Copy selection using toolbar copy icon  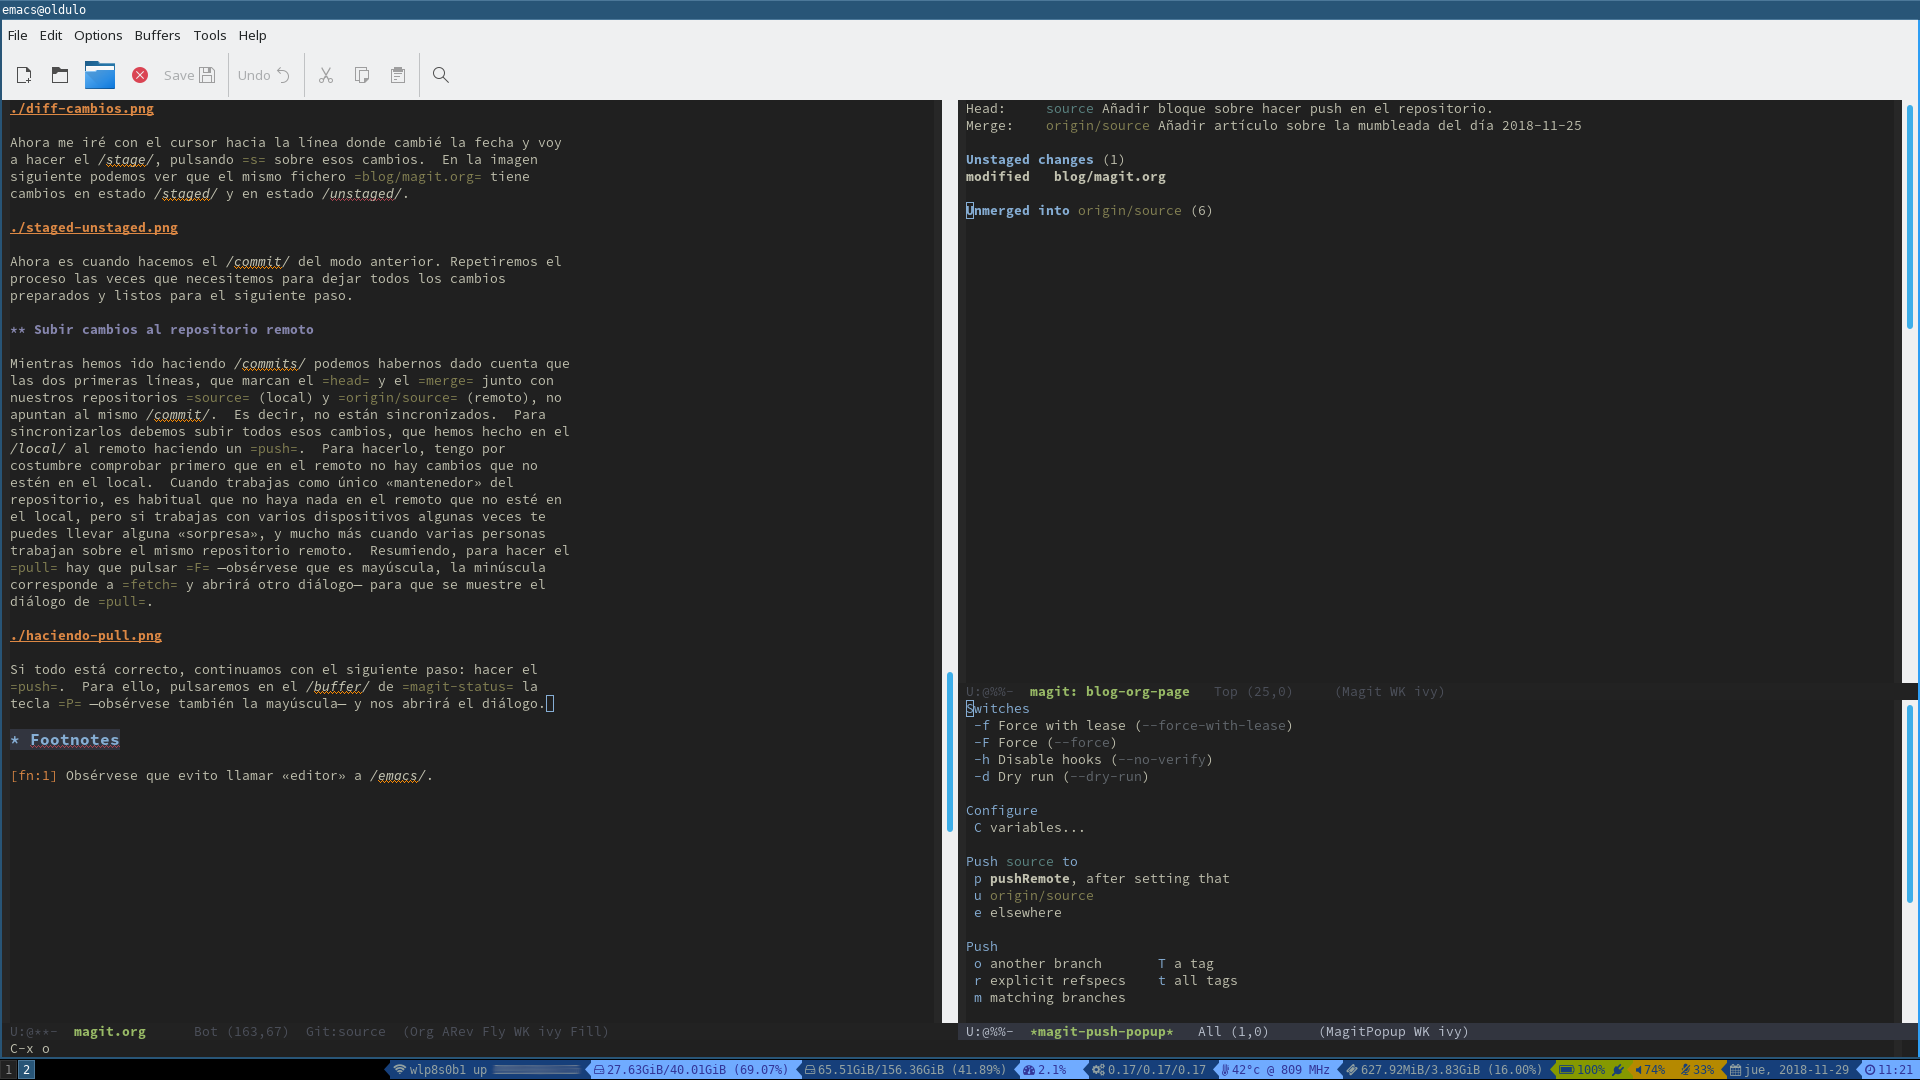click(362, 75)
